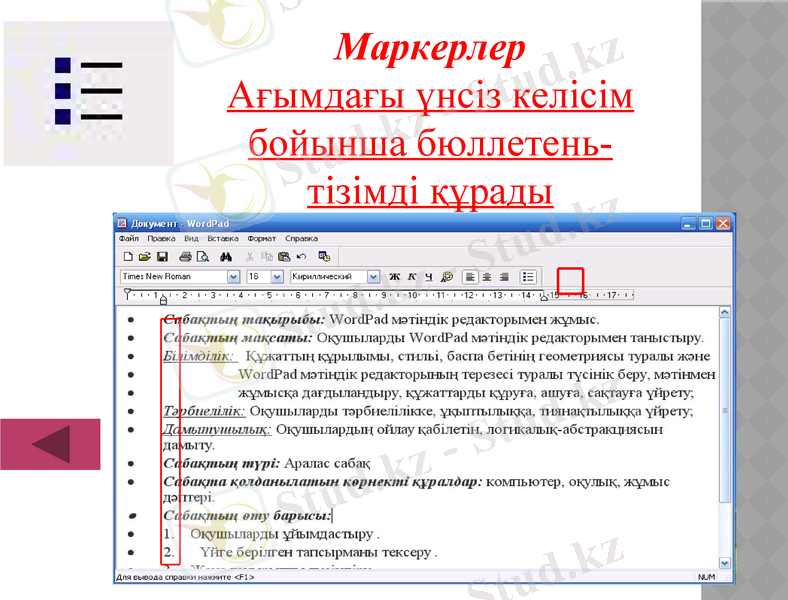
Task: Find text using the binoculars icon
Action: [x=226, y=257]
